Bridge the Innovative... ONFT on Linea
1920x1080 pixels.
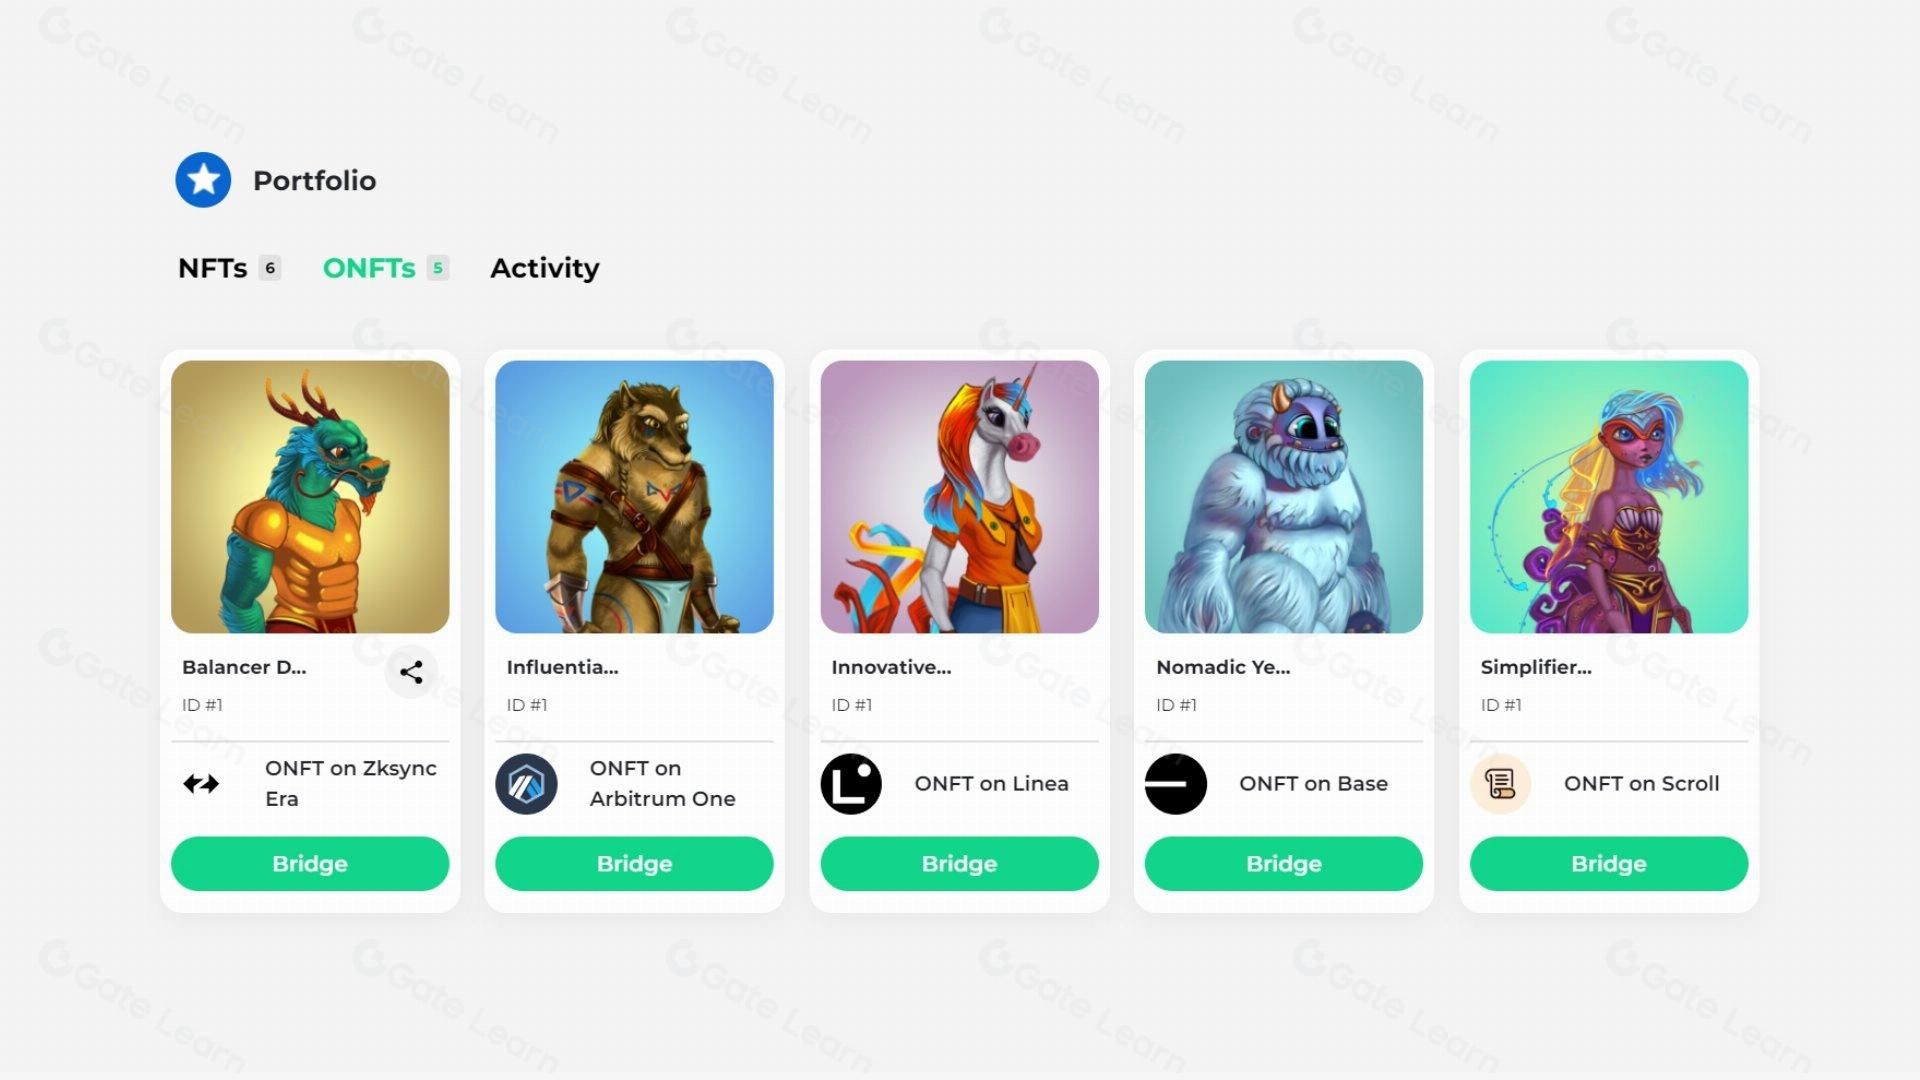click(x=959, y=864)
